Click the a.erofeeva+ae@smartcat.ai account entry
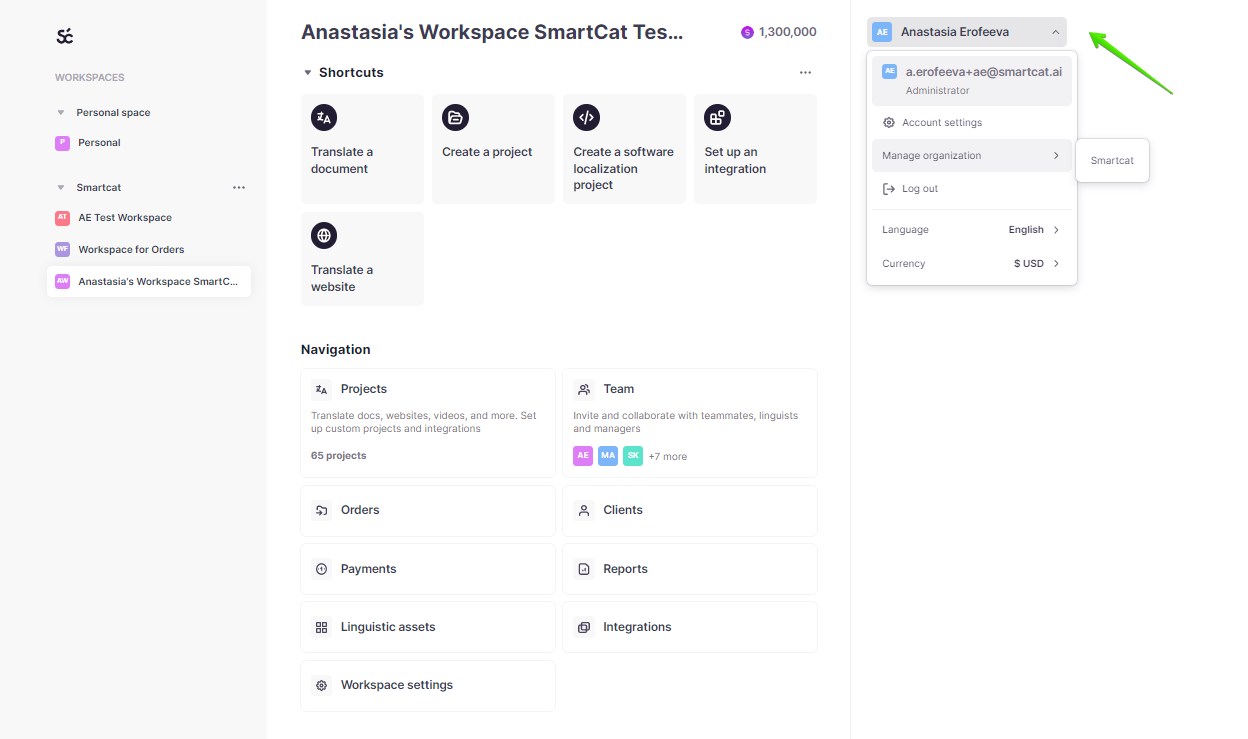 click(972, 81)
